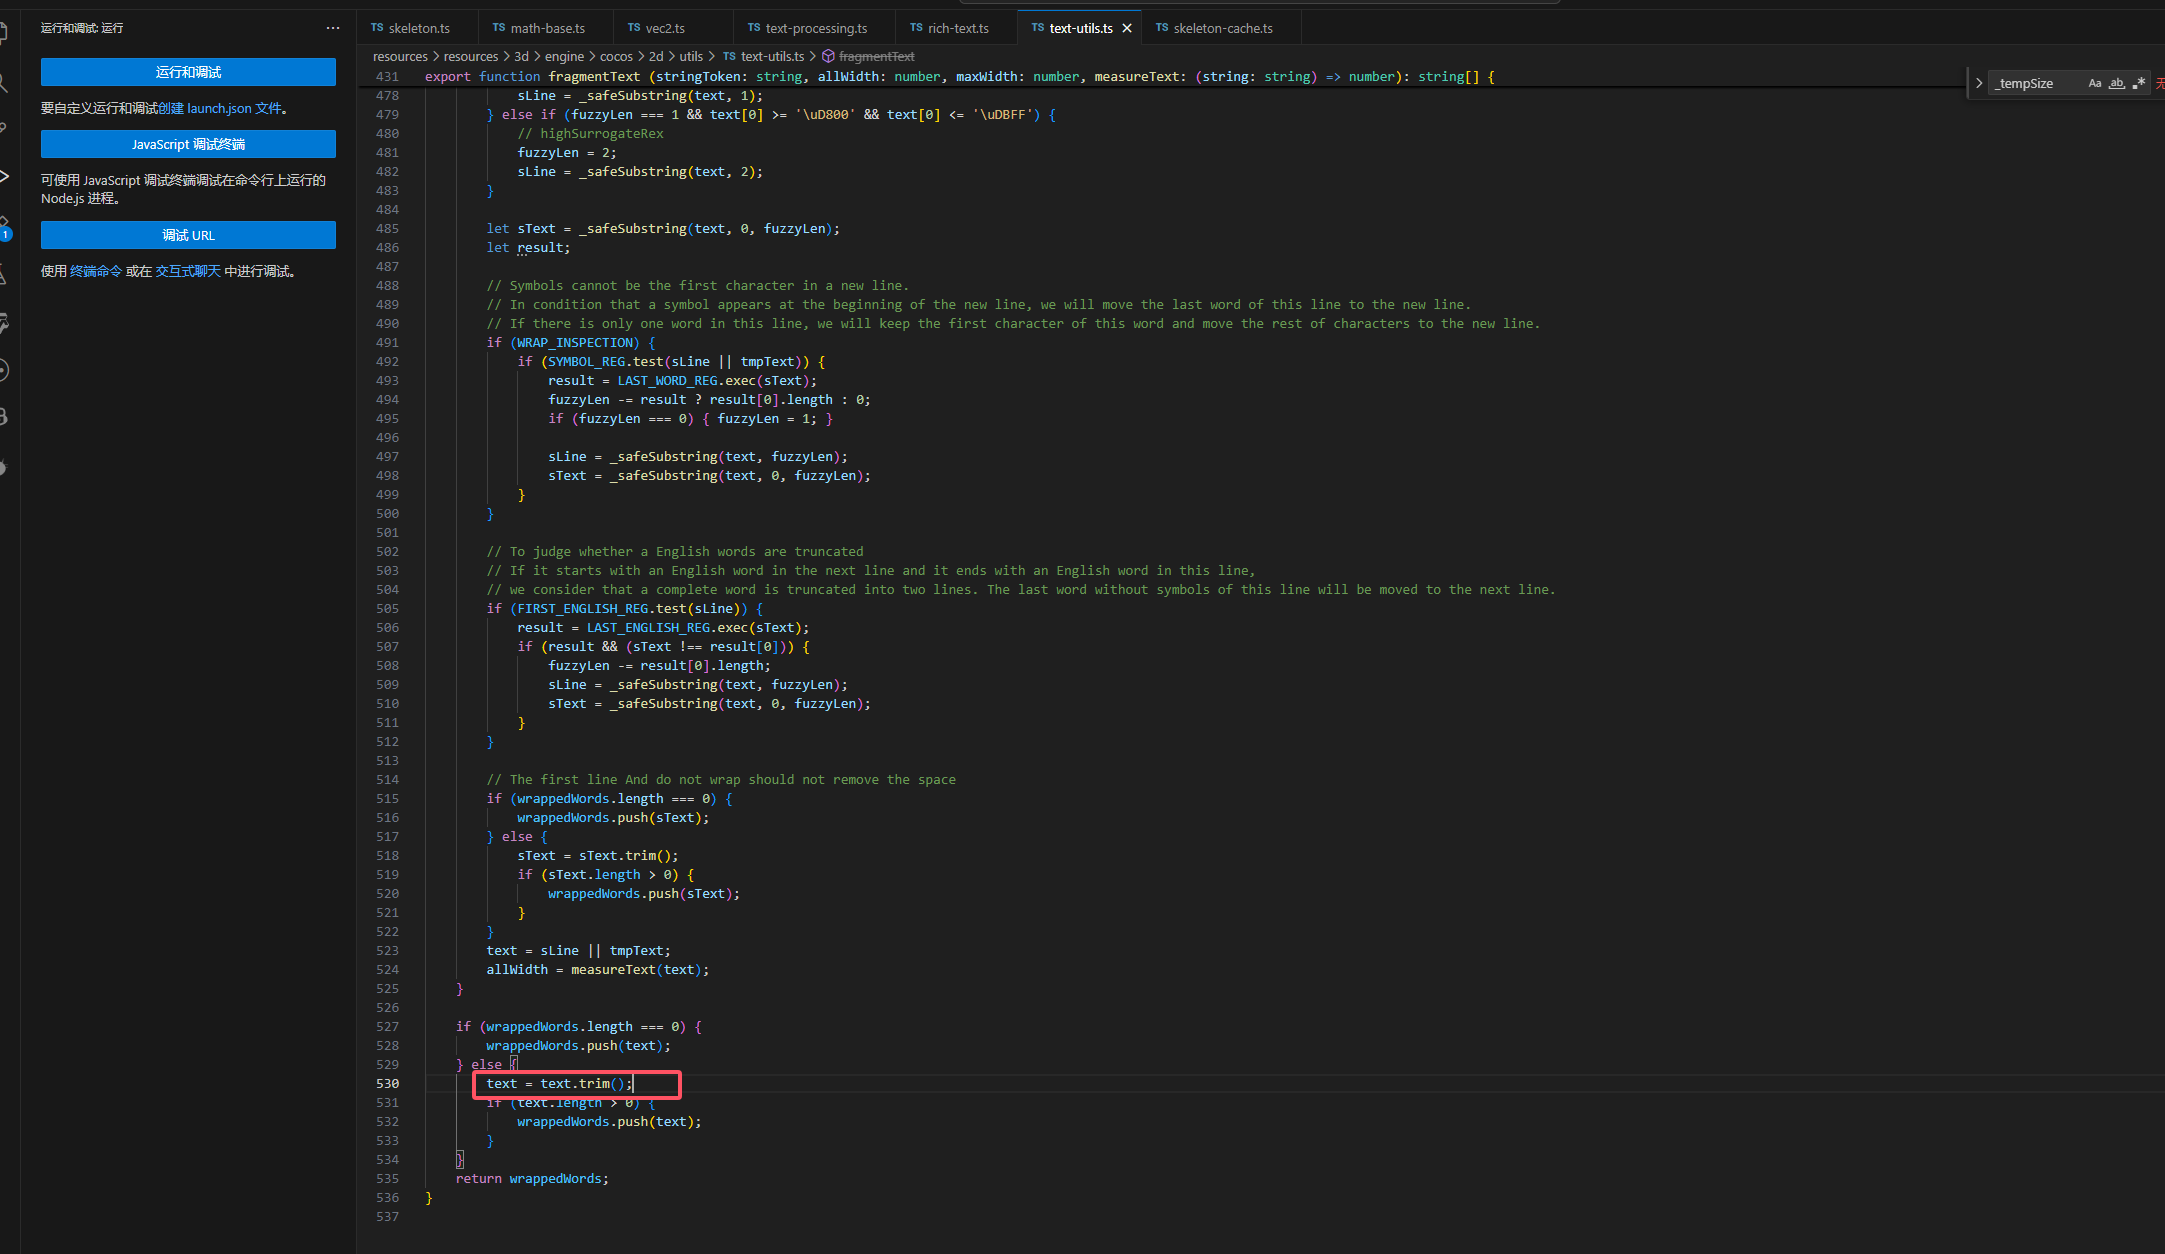Open the Testing flask icon
This screenshot has height=1254, width=2165.
pos(4,273)
